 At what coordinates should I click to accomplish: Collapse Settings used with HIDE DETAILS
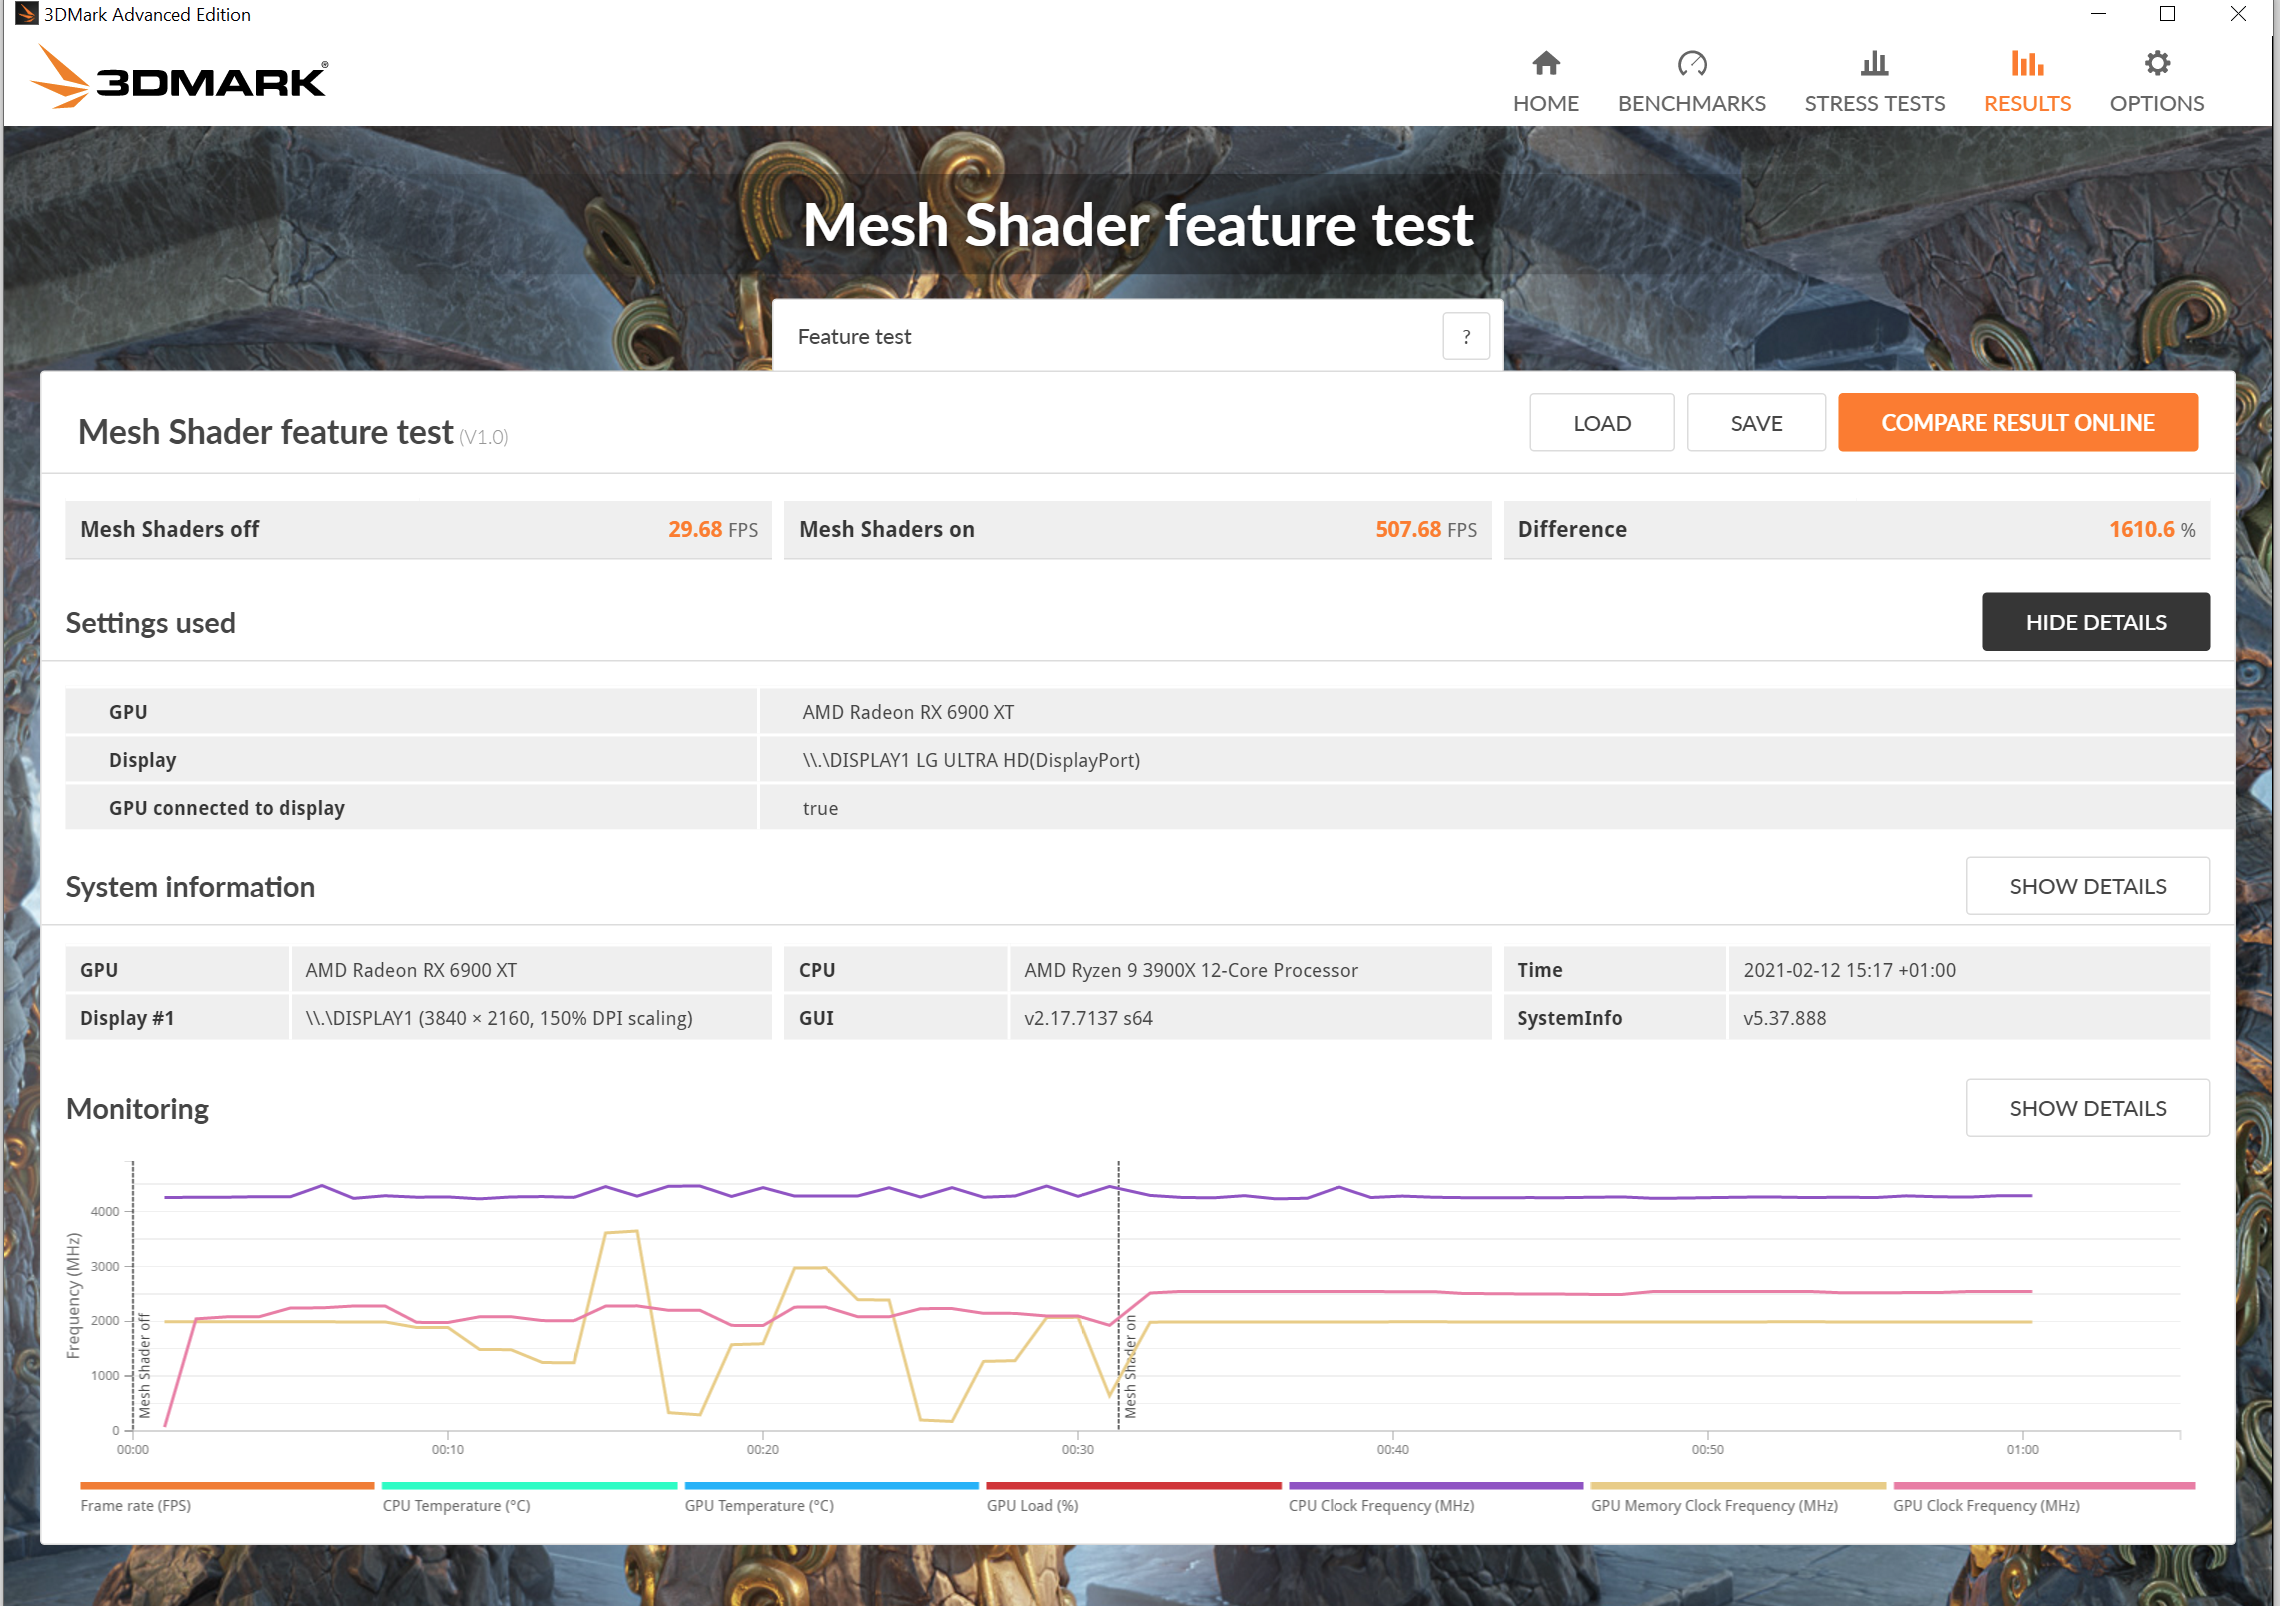coord(2095,621)
